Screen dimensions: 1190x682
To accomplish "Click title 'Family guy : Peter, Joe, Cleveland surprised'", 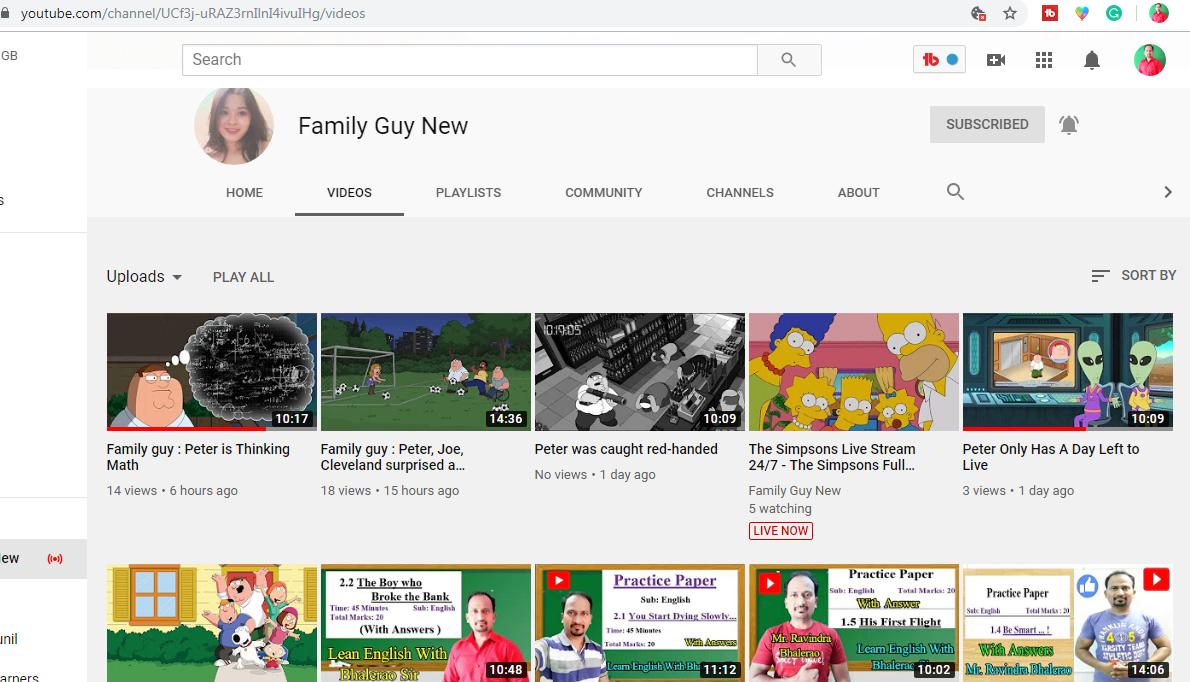I will [392, 457].
